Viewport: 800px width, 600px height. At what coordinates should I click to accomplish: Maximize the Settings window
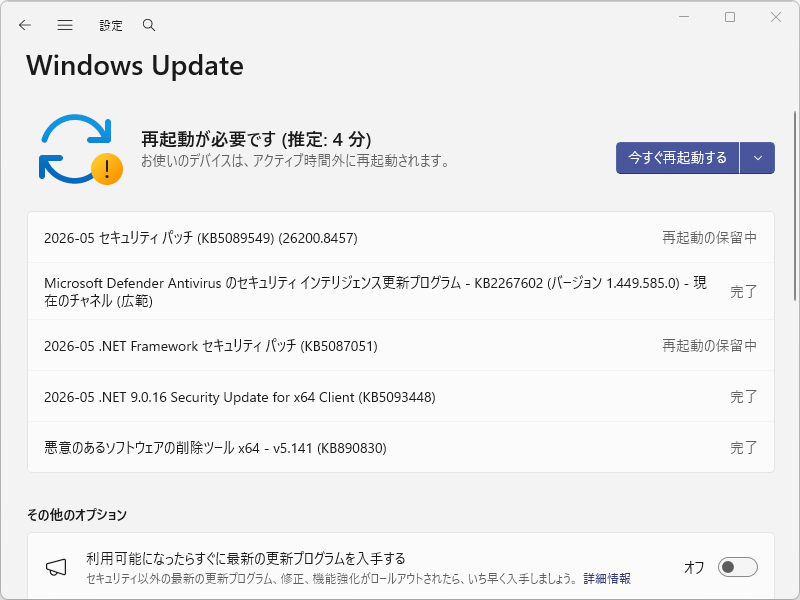tap(730, 17)
